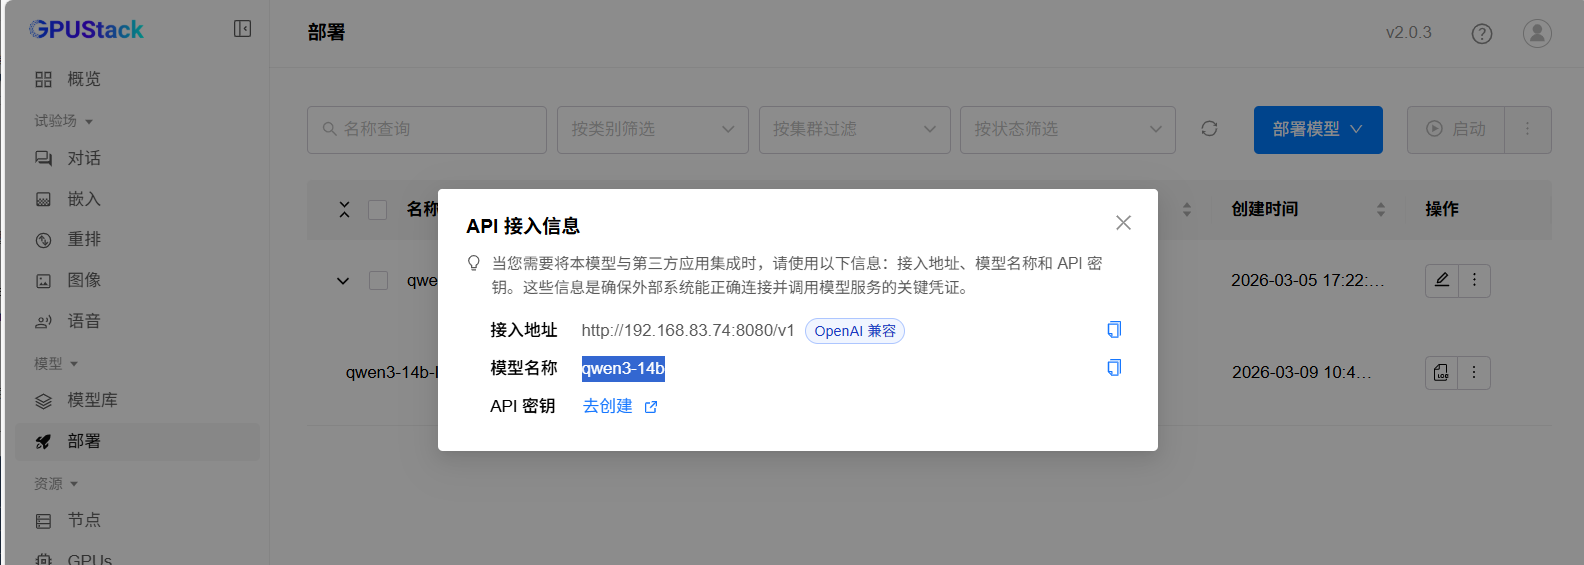1584x565 pixels.
Task: Collapse the Models (模型) sidebar section
Action: (56, 363)
